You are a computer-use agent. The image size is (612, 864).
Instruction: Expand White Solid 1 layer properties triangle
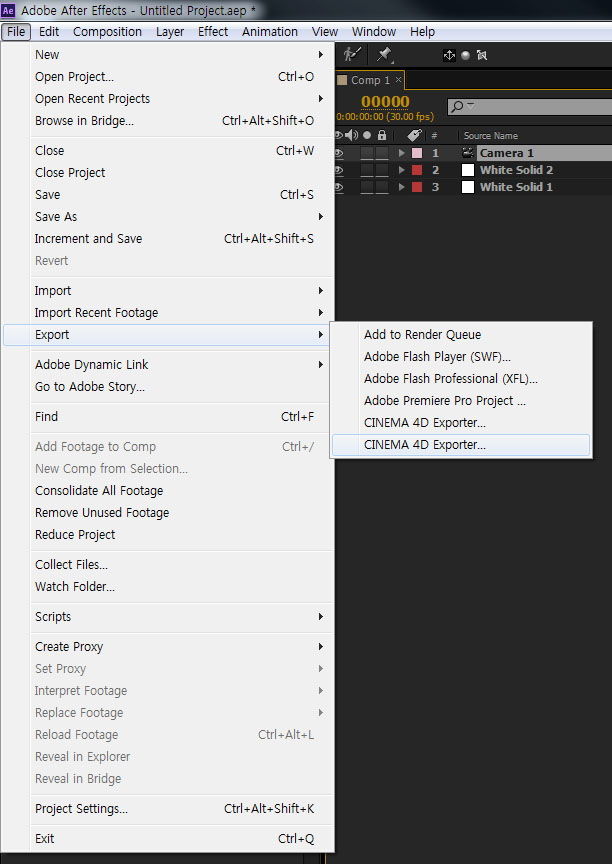[402, 187]
